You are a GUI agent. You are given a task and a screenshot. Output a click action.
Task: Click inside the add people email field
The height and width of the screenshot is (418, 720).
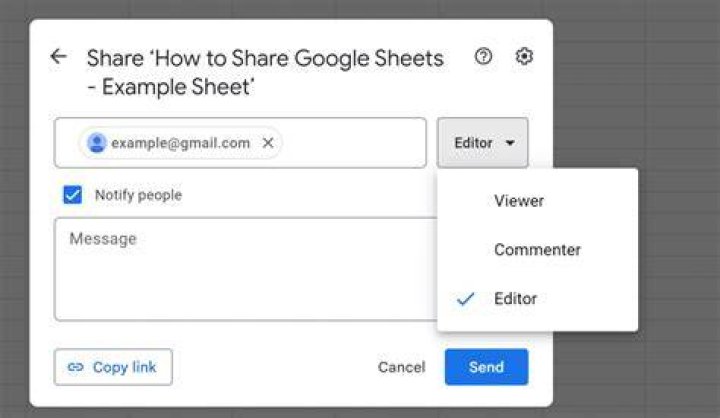[x=240, y=143]
